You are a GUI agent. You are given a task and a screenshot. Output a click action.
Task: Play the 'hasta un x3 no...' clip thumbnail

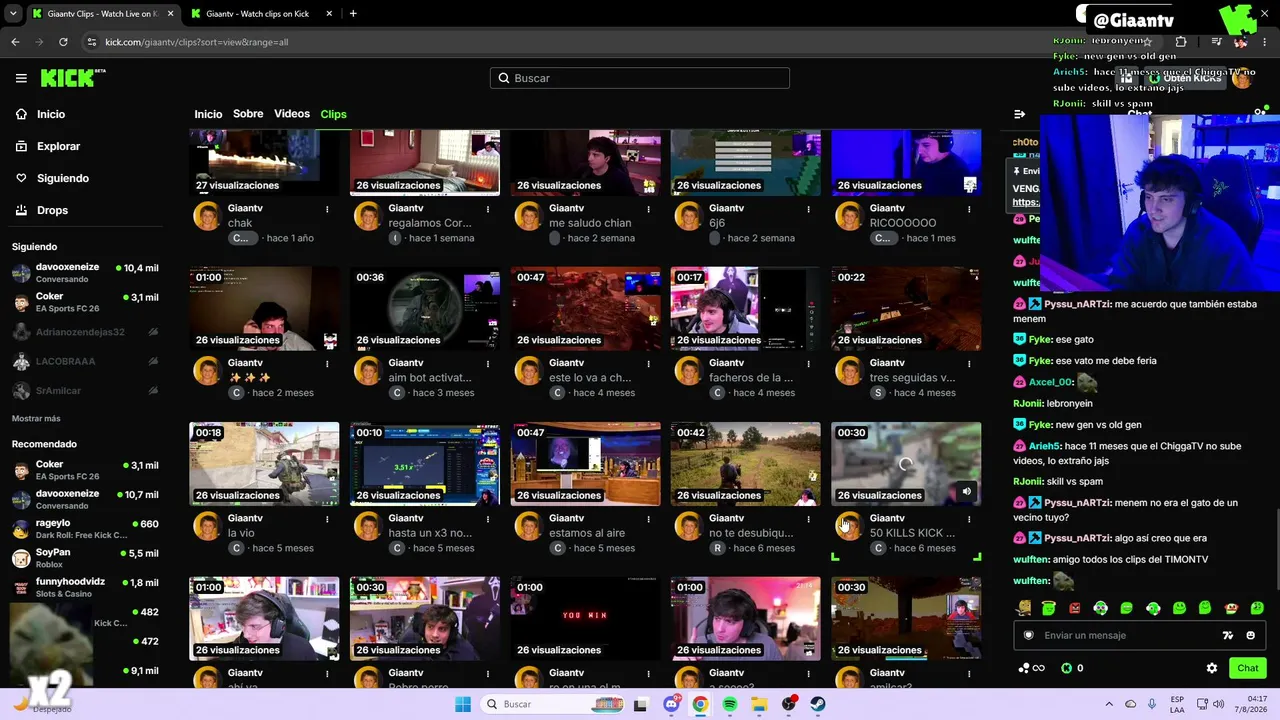click(425, 463)
